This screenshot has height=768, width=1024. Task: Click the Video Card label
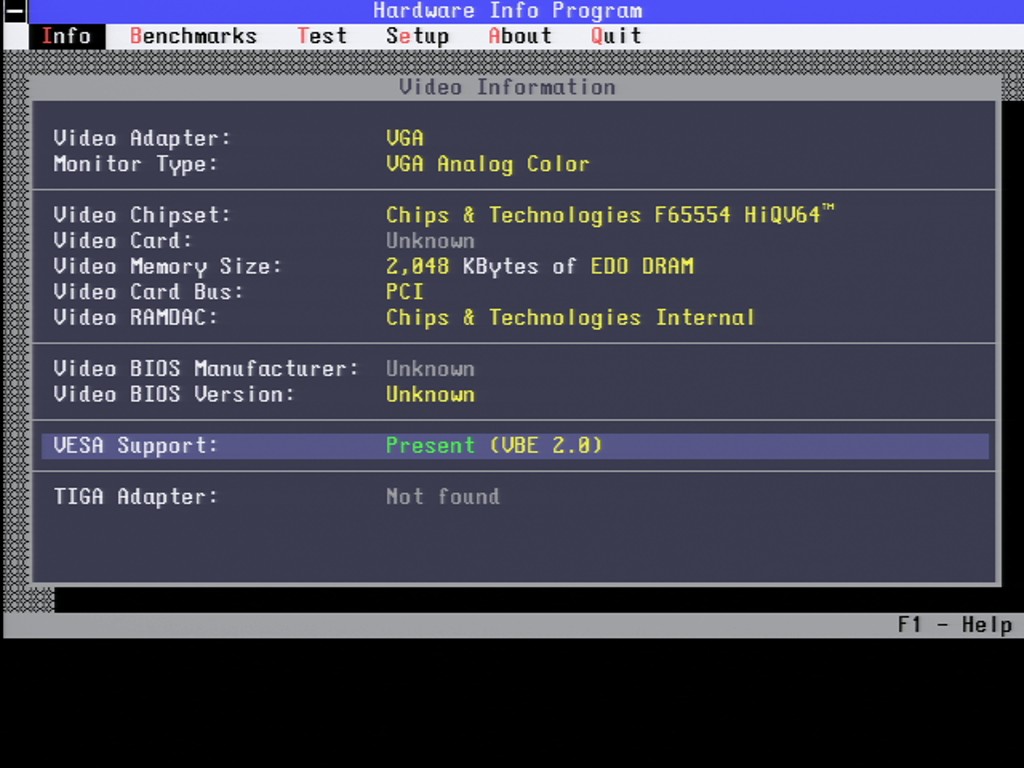coord(123,241)
